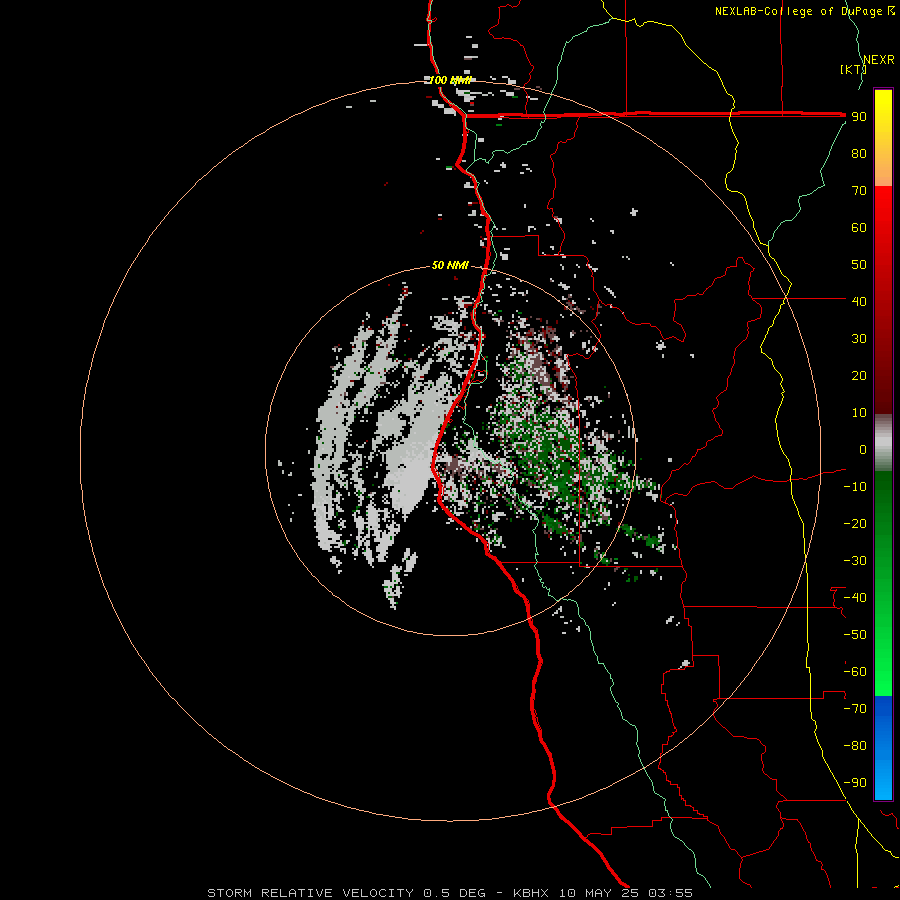Click the -30 value on velocity scale
This screenshot has height=900, width=900.
pos(855,561)
